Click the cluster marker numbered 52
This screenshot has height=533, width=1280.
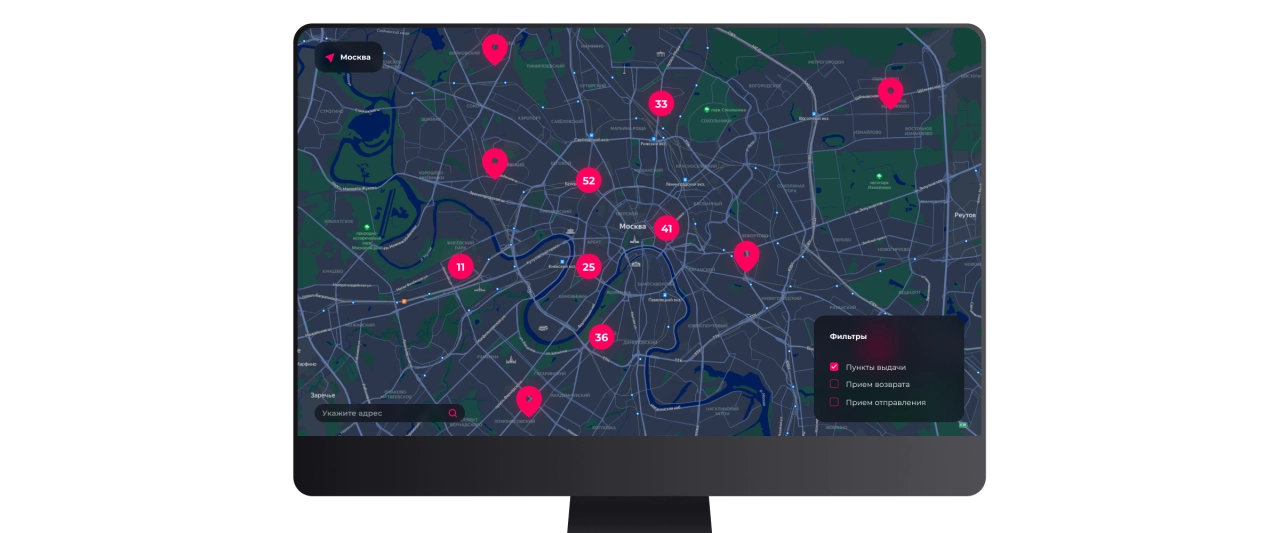(x=588, y=181)
